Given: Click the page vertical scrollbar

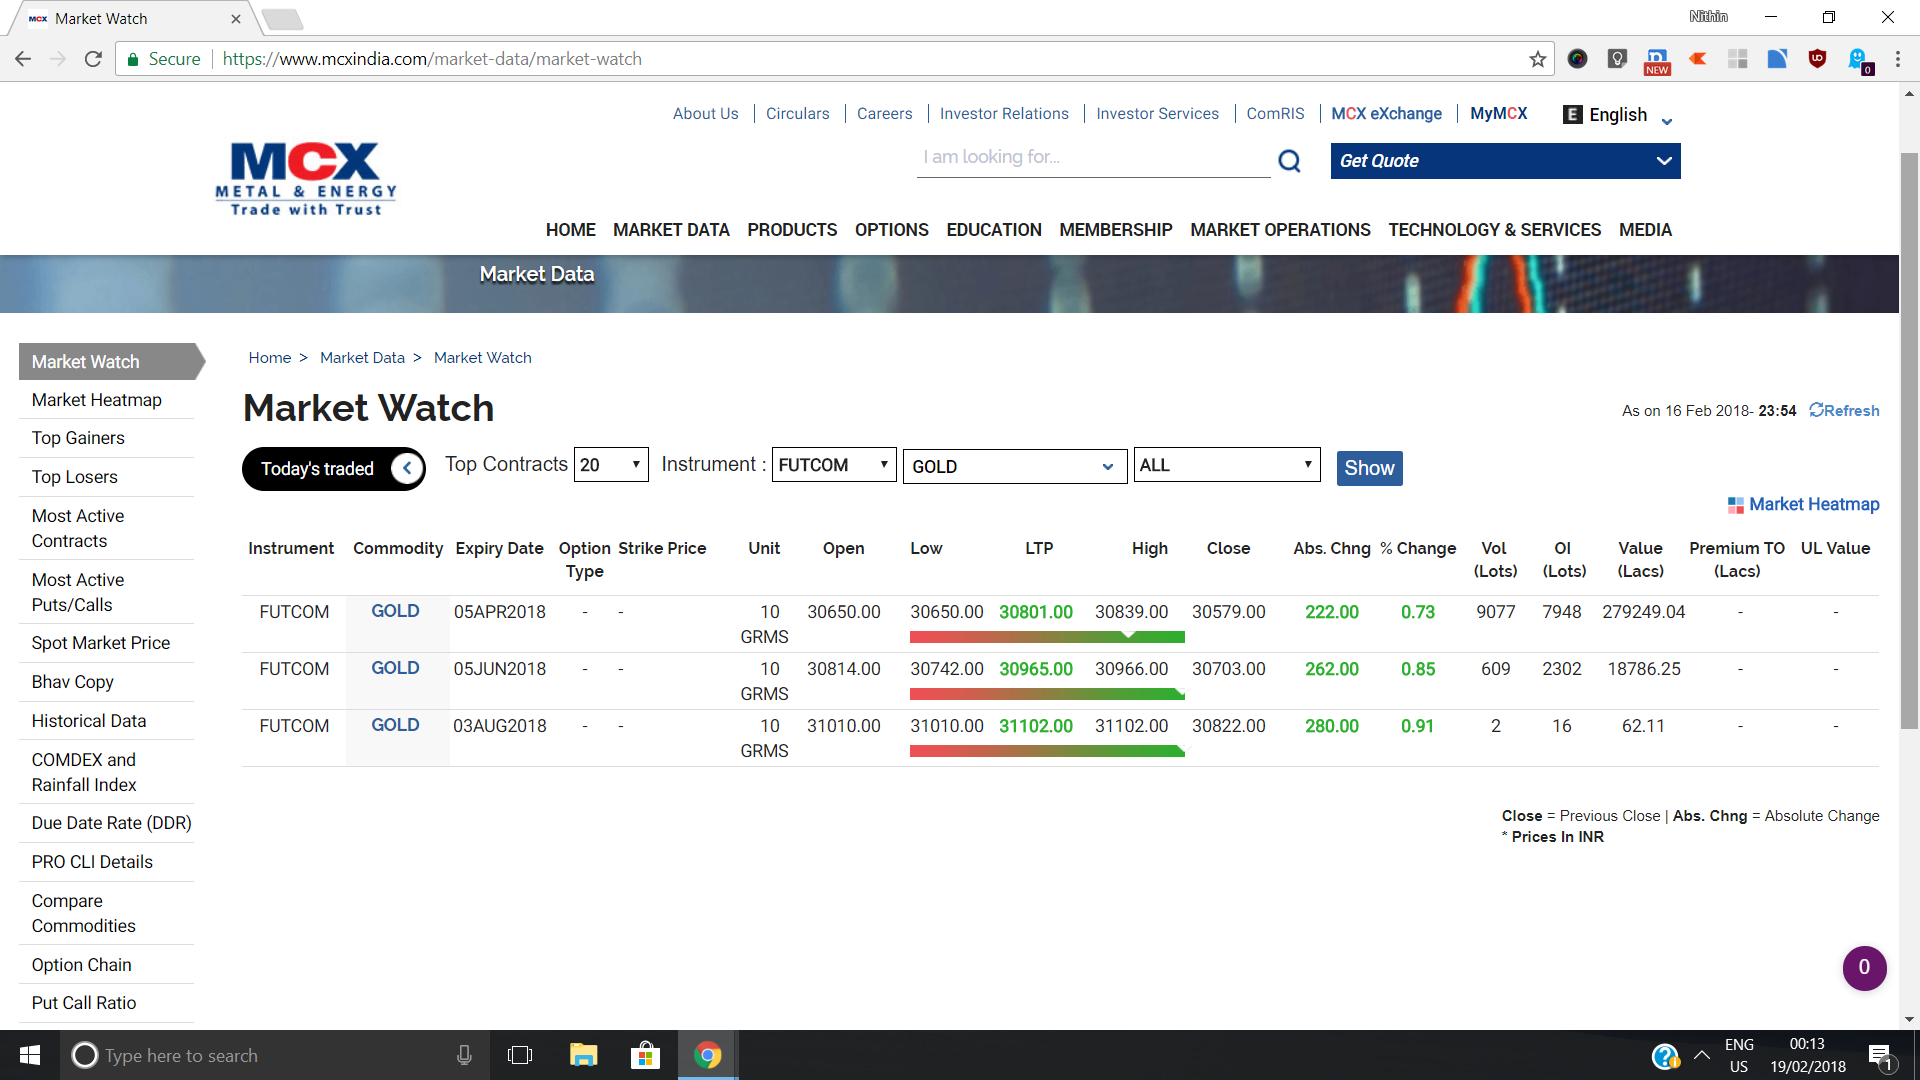Looking at the screenshot, I should pyautogui.click(x=1910, y=440).
